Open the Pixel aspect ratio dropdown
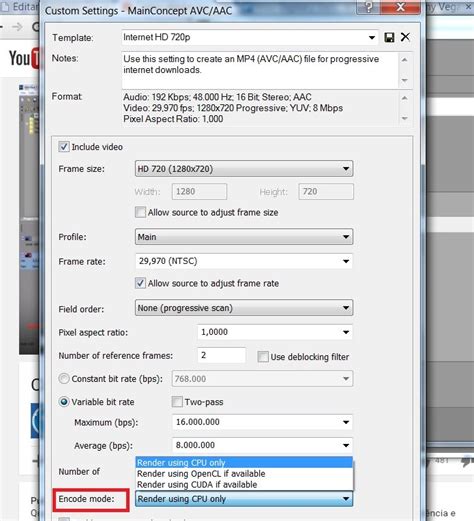Image resolution: width=474 pixels, height=521 pixels. [x=275, y=332]
